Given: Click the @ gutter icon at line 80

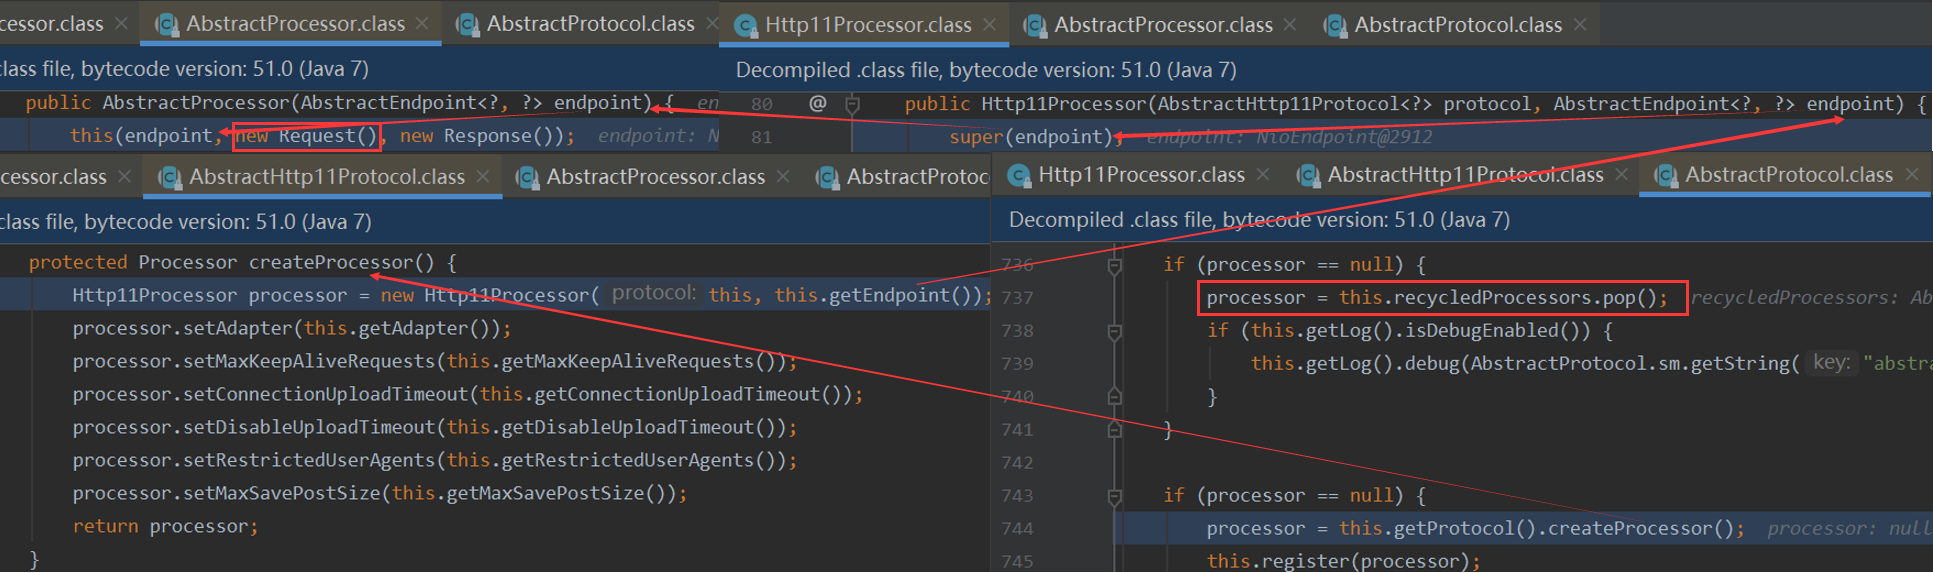Looking at the screenshot, I should [817, 103].
